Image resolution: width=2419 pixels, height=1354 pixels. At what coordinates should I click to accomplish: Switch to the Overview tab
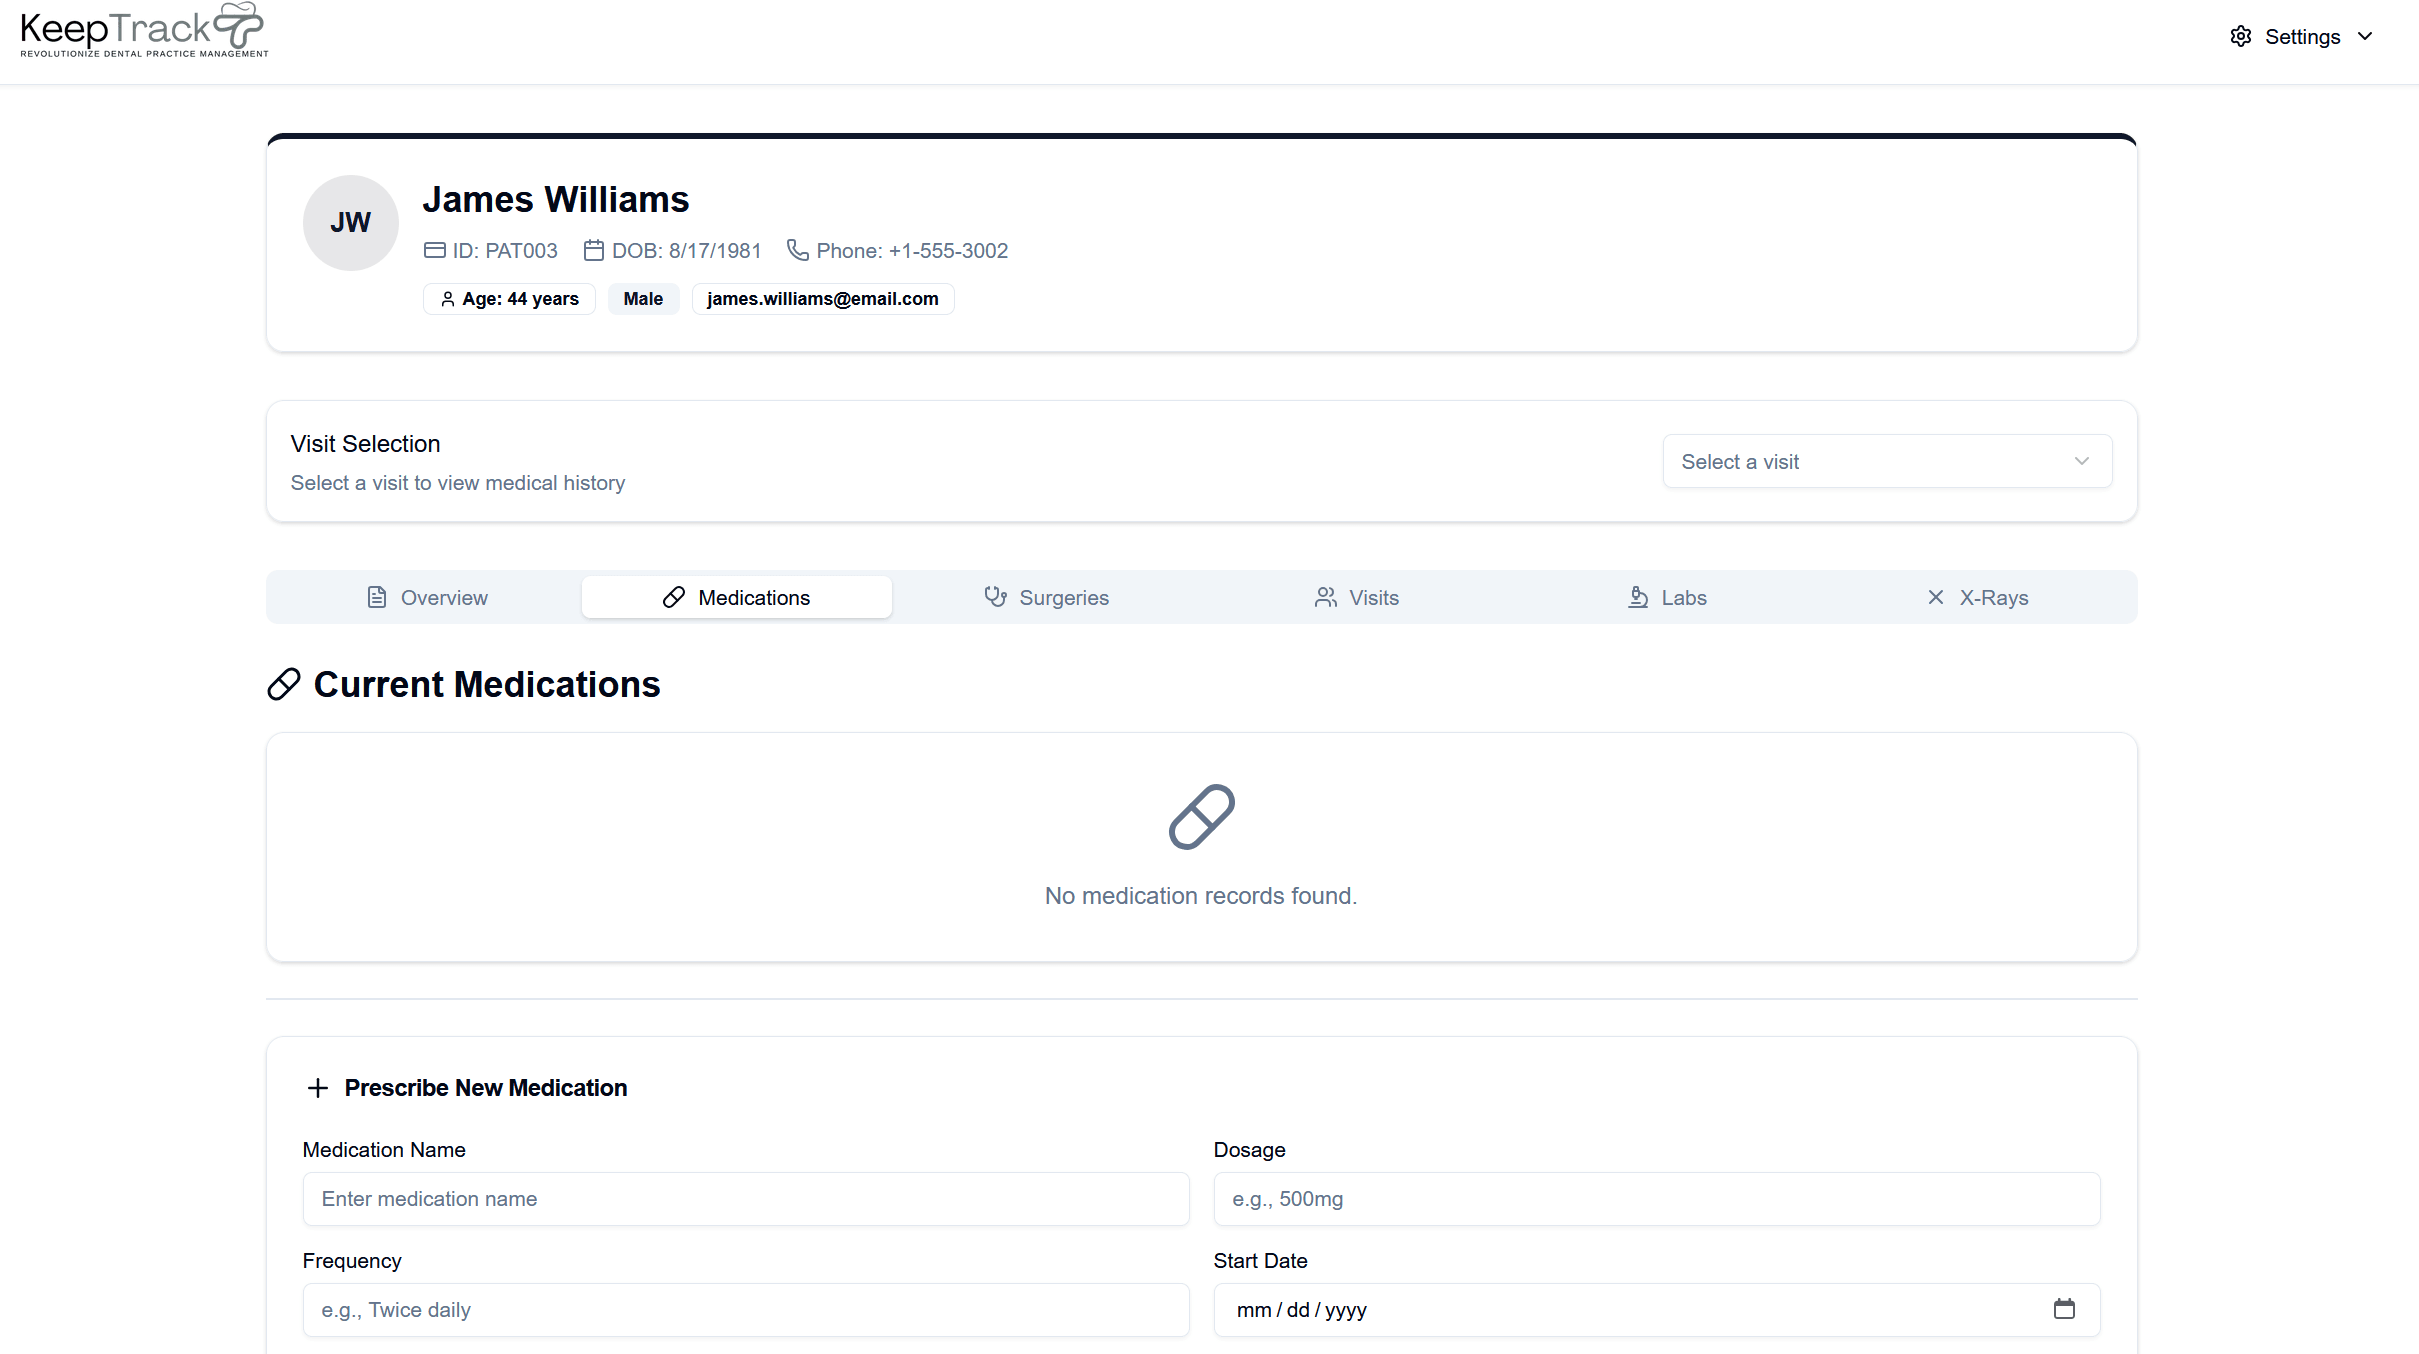click(x=426, y=597)
